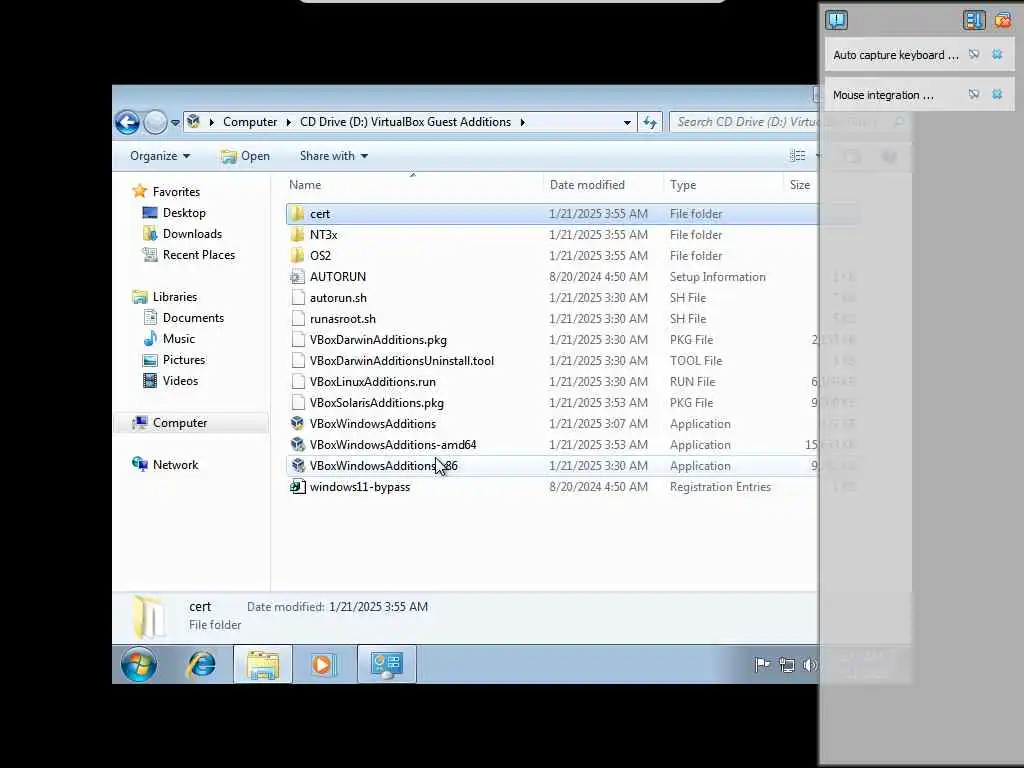Viewport: 1024px width, 768px height.
Task: Select the runasroot.sh file icon
Action: pyautogui.click(x=298, y=319)
